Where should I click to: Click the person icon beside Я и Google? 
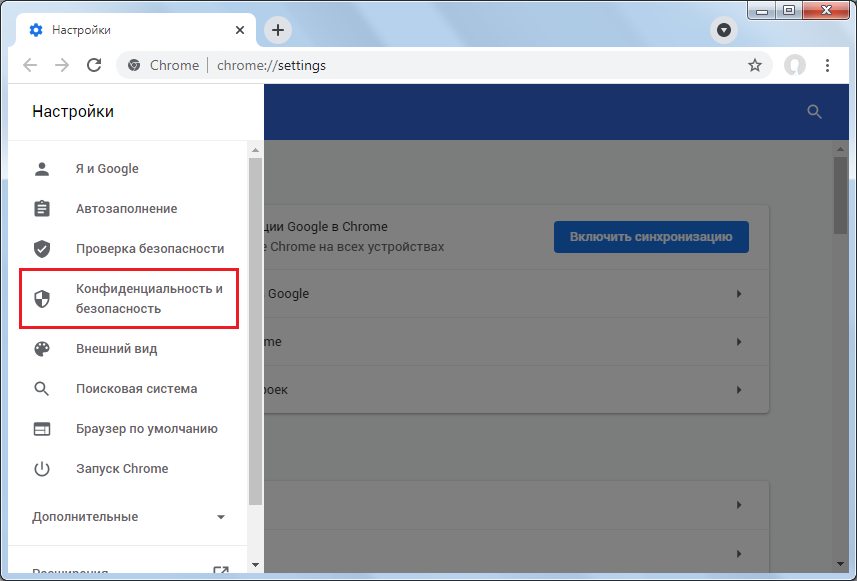click(42, 168)
